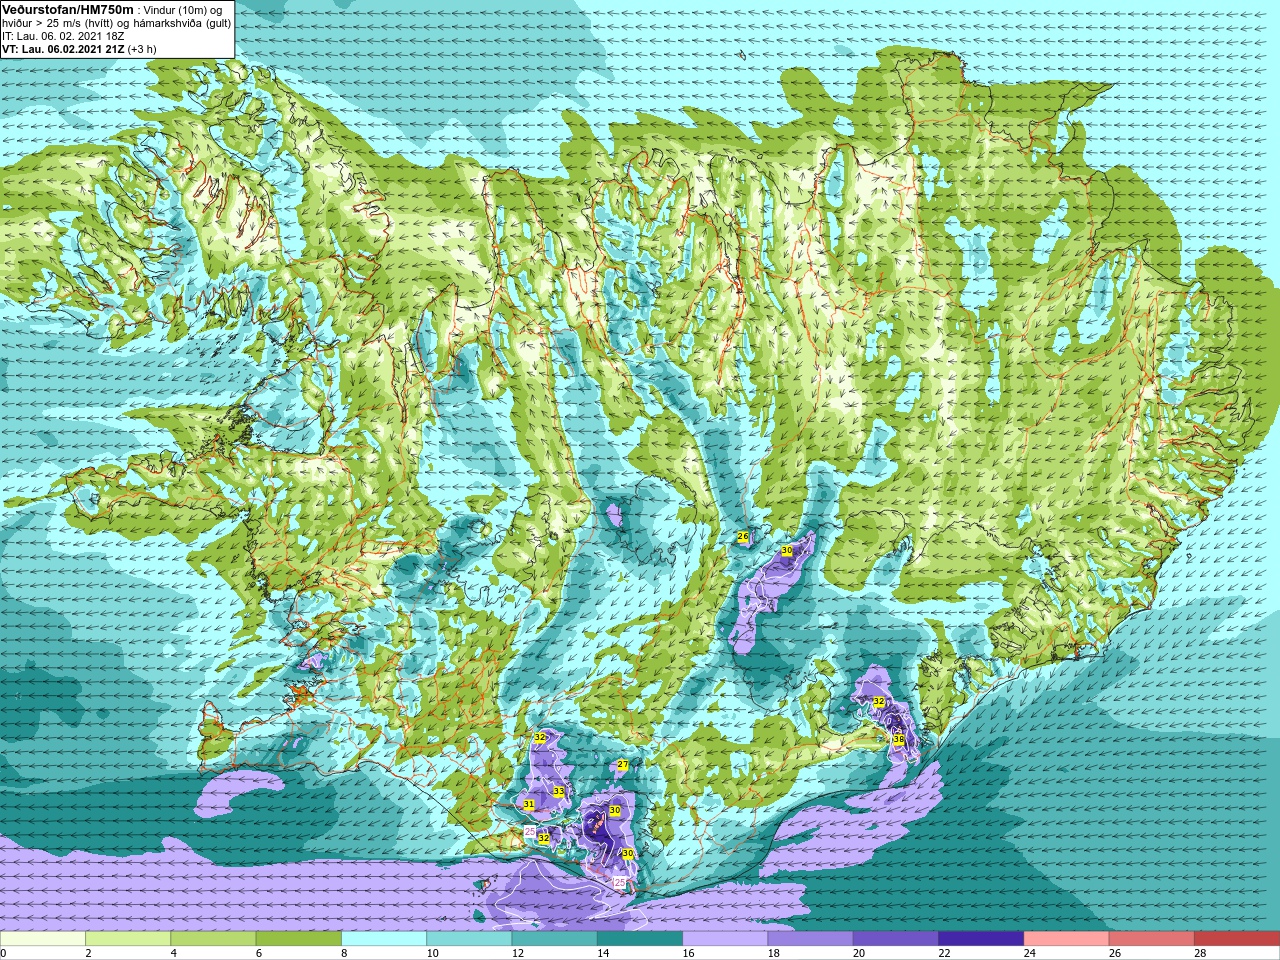Image resolution: width=1280 pixels, height=960 pixels.
Task: Click the 24–26 m/s pink legend swatch
Action: click(1066, 939)
